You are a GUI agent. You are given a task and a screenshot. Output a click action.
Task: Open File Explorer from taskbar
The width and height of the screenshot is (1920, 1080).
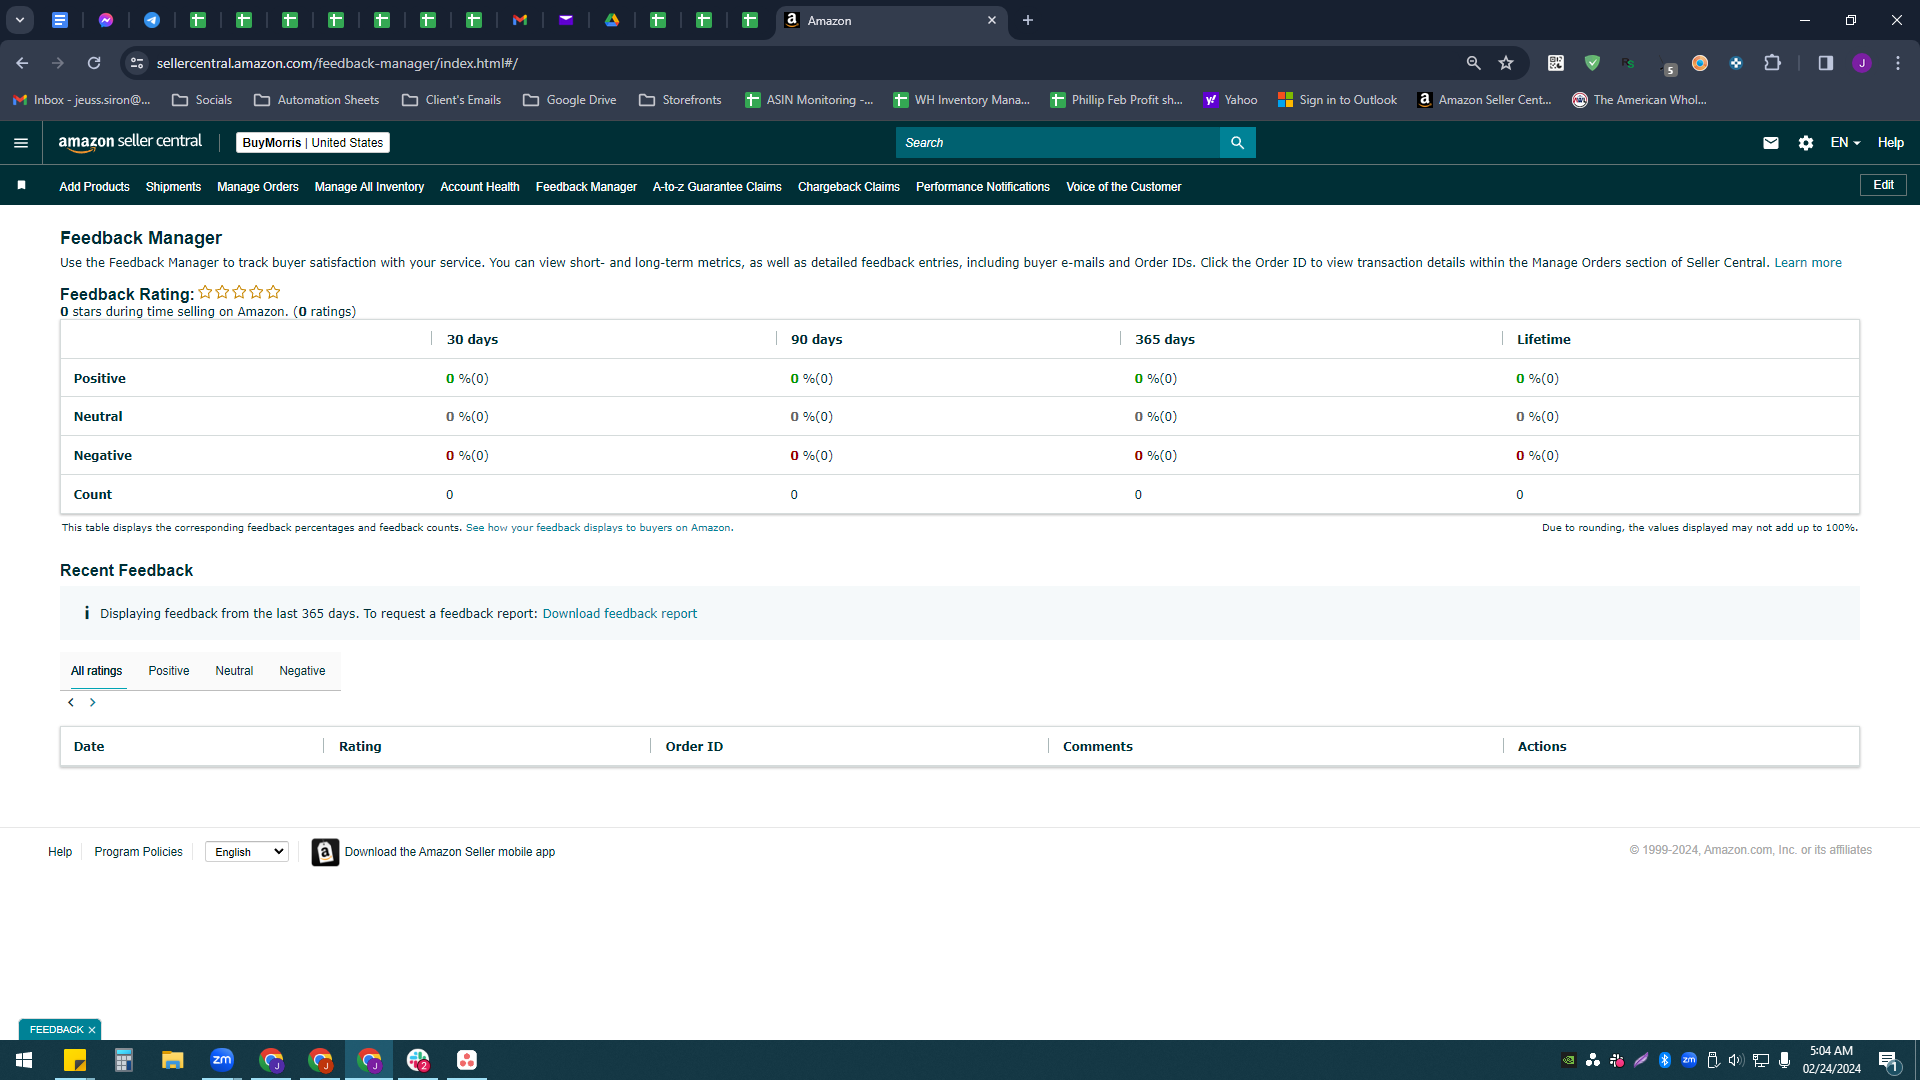[173, 1060]
